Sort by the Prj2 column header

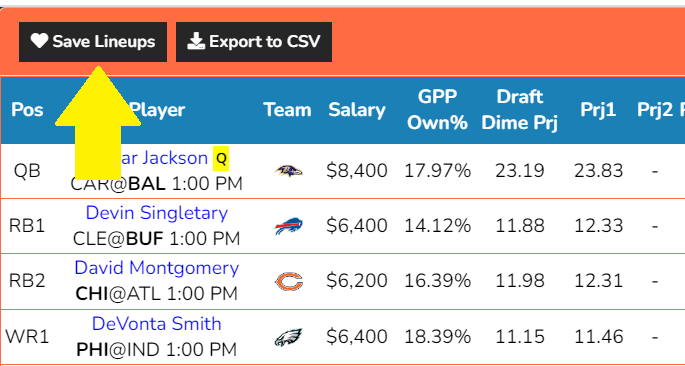[655, 110]
